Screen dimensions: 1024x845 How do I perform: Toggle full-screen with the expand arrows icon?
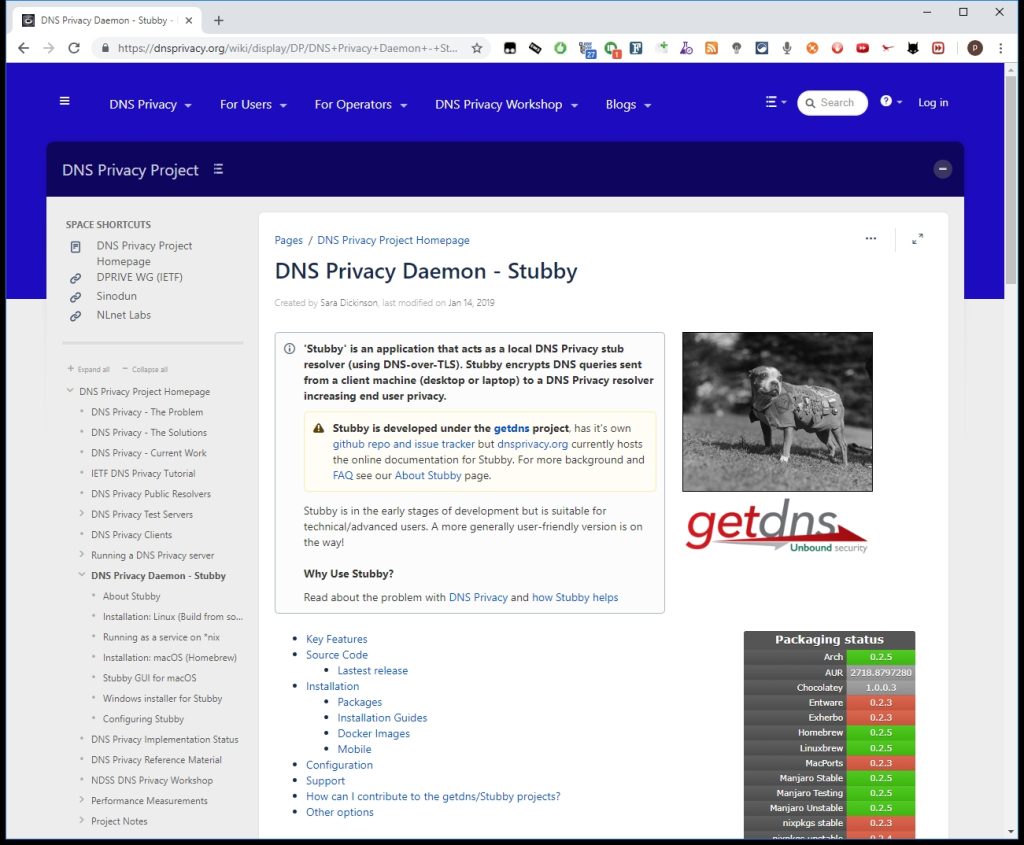918,239
